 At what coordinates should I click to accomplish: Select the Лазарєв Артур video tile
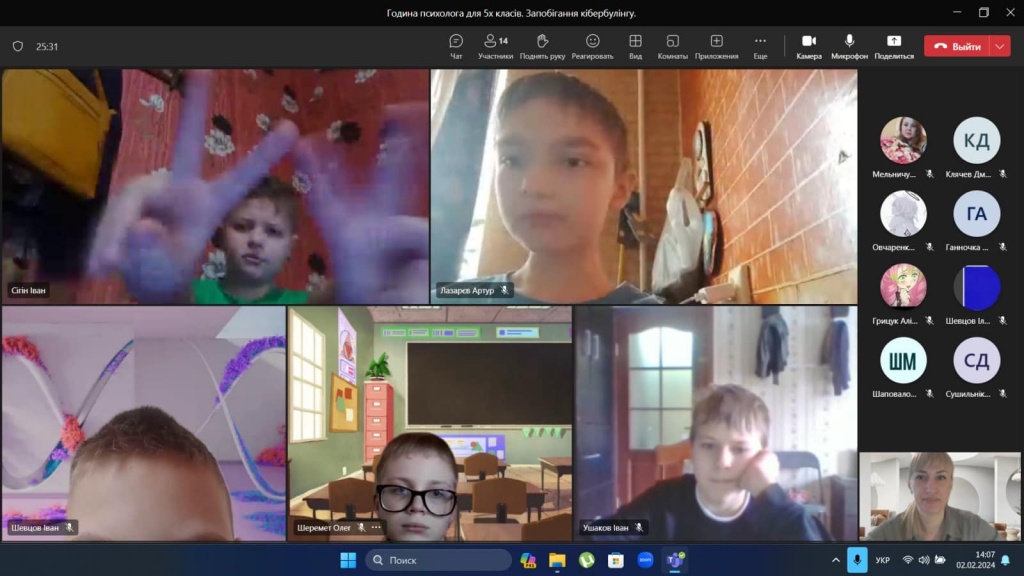pos(643,186)
